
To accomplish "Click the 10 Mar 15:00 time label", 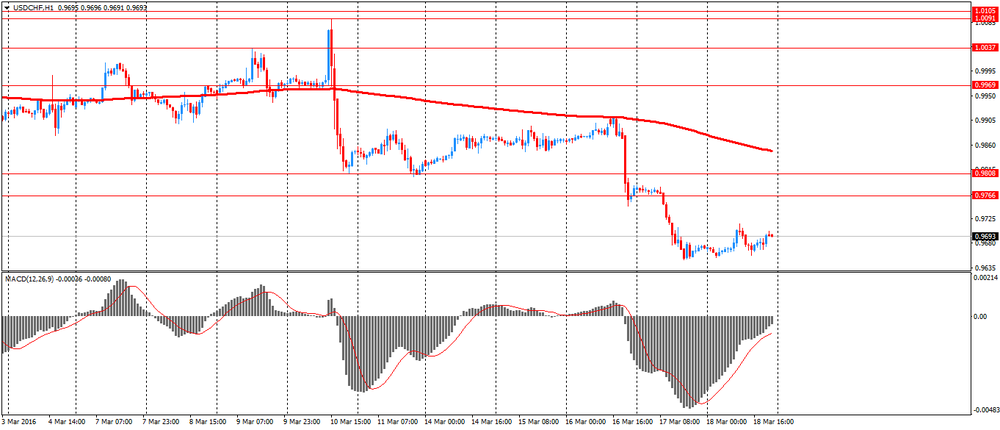I will (349, 422).
